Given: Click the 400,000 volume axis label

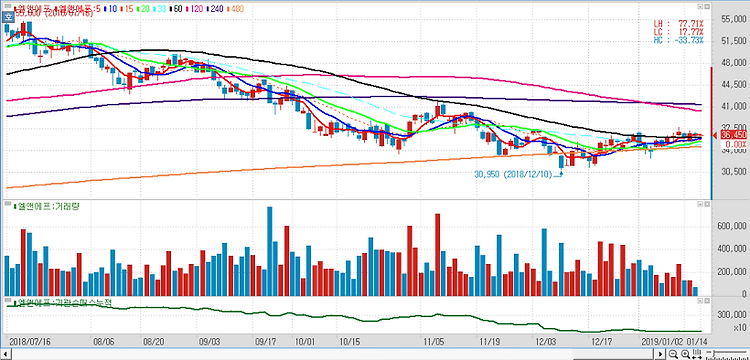Looking at the screenshot, I should pyautogui.click(x=732, y=249).
